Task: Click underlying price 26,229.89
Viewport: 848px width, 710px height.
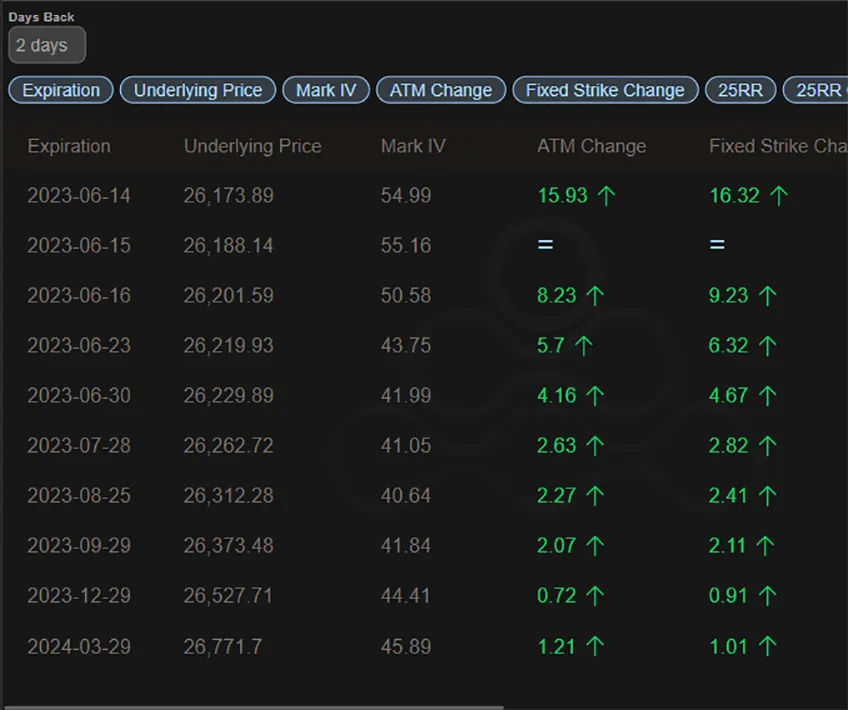Action: 228,395
